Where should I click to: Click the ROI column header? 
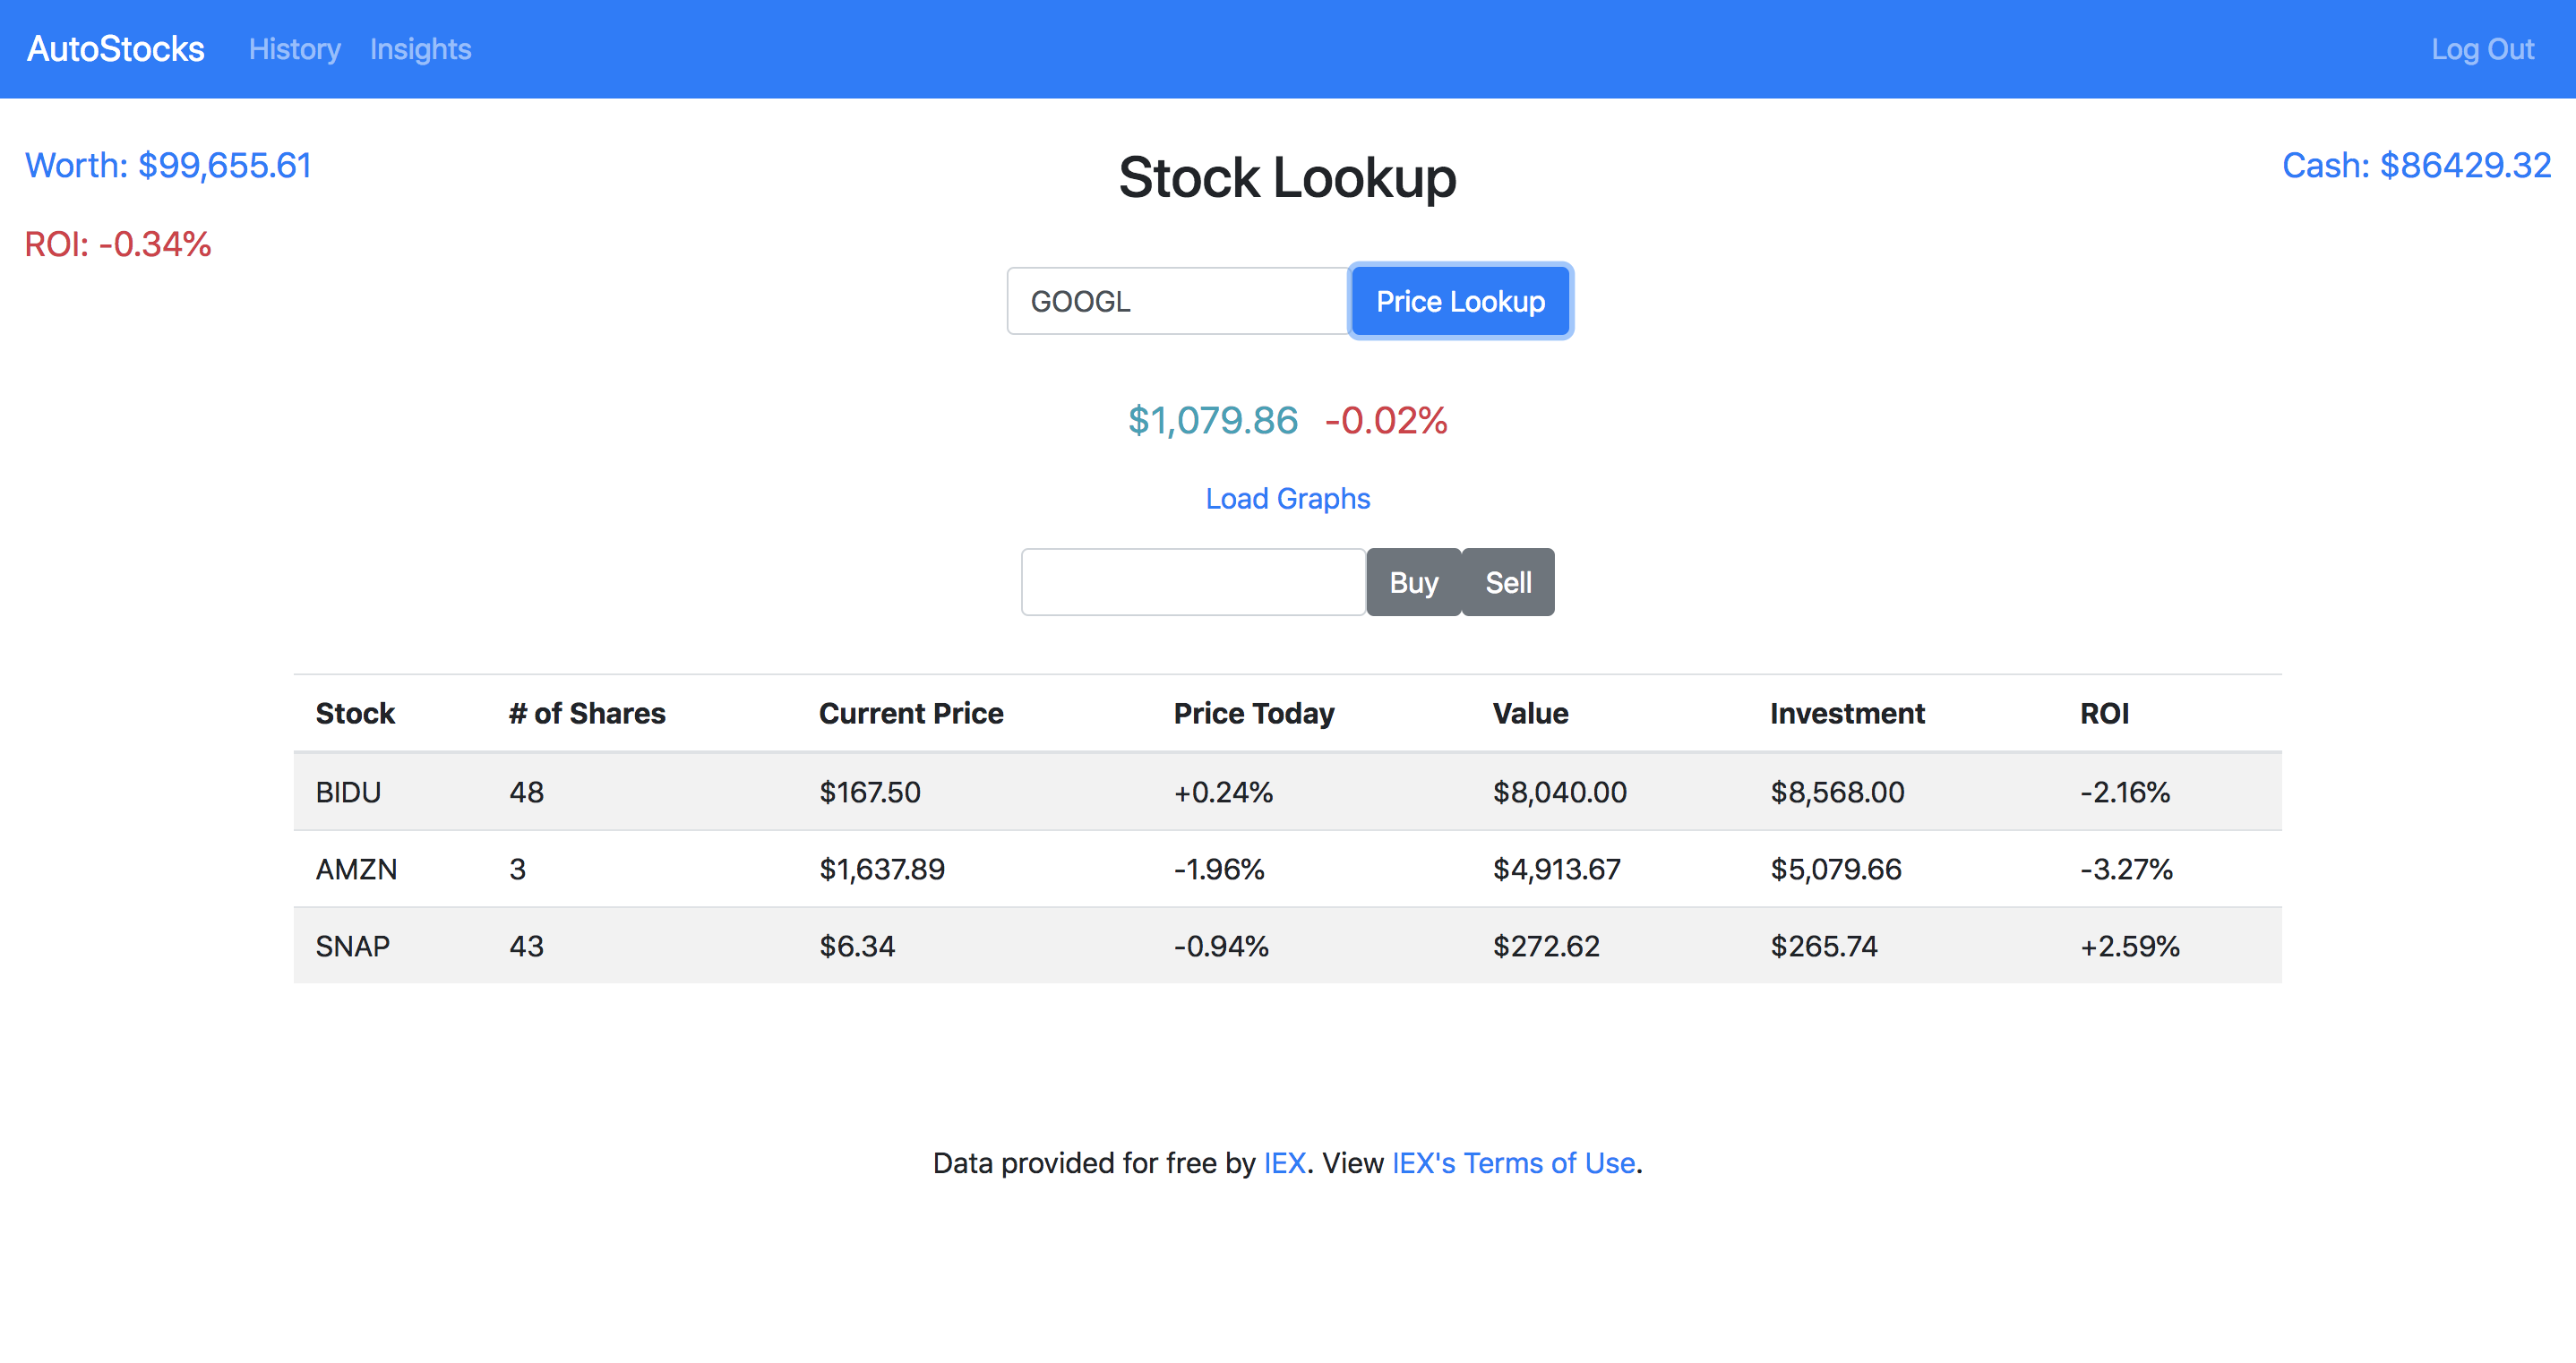point(2104,713)
